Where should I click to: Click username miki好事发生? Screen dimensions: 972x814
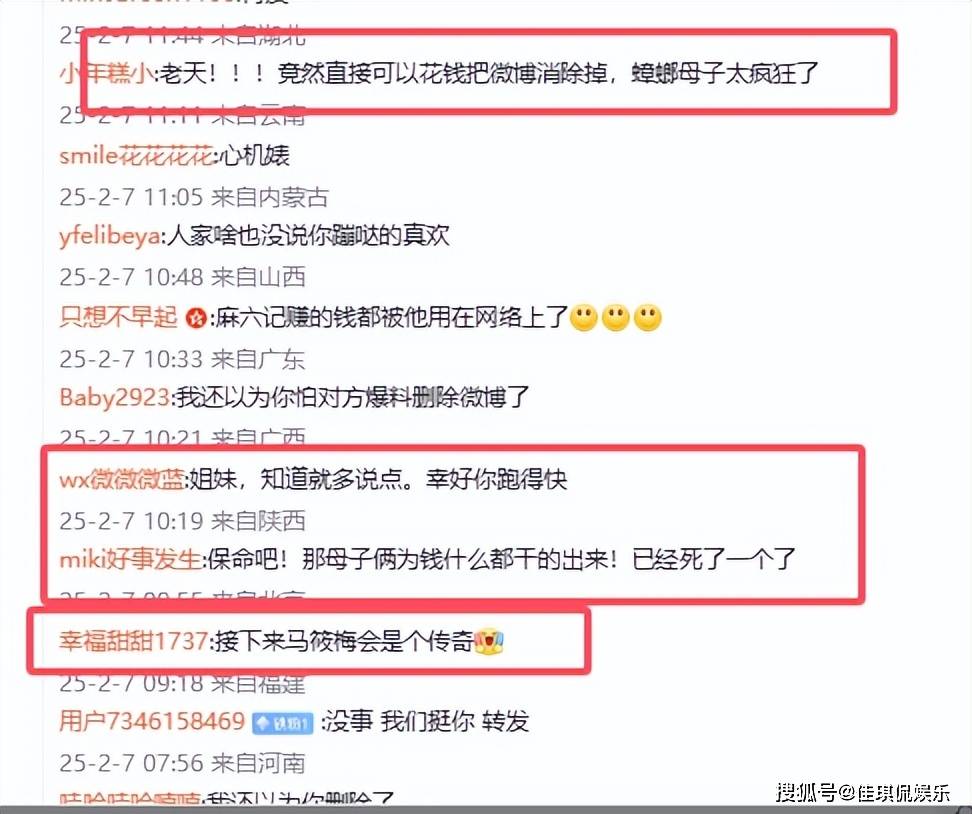(130, 560)
